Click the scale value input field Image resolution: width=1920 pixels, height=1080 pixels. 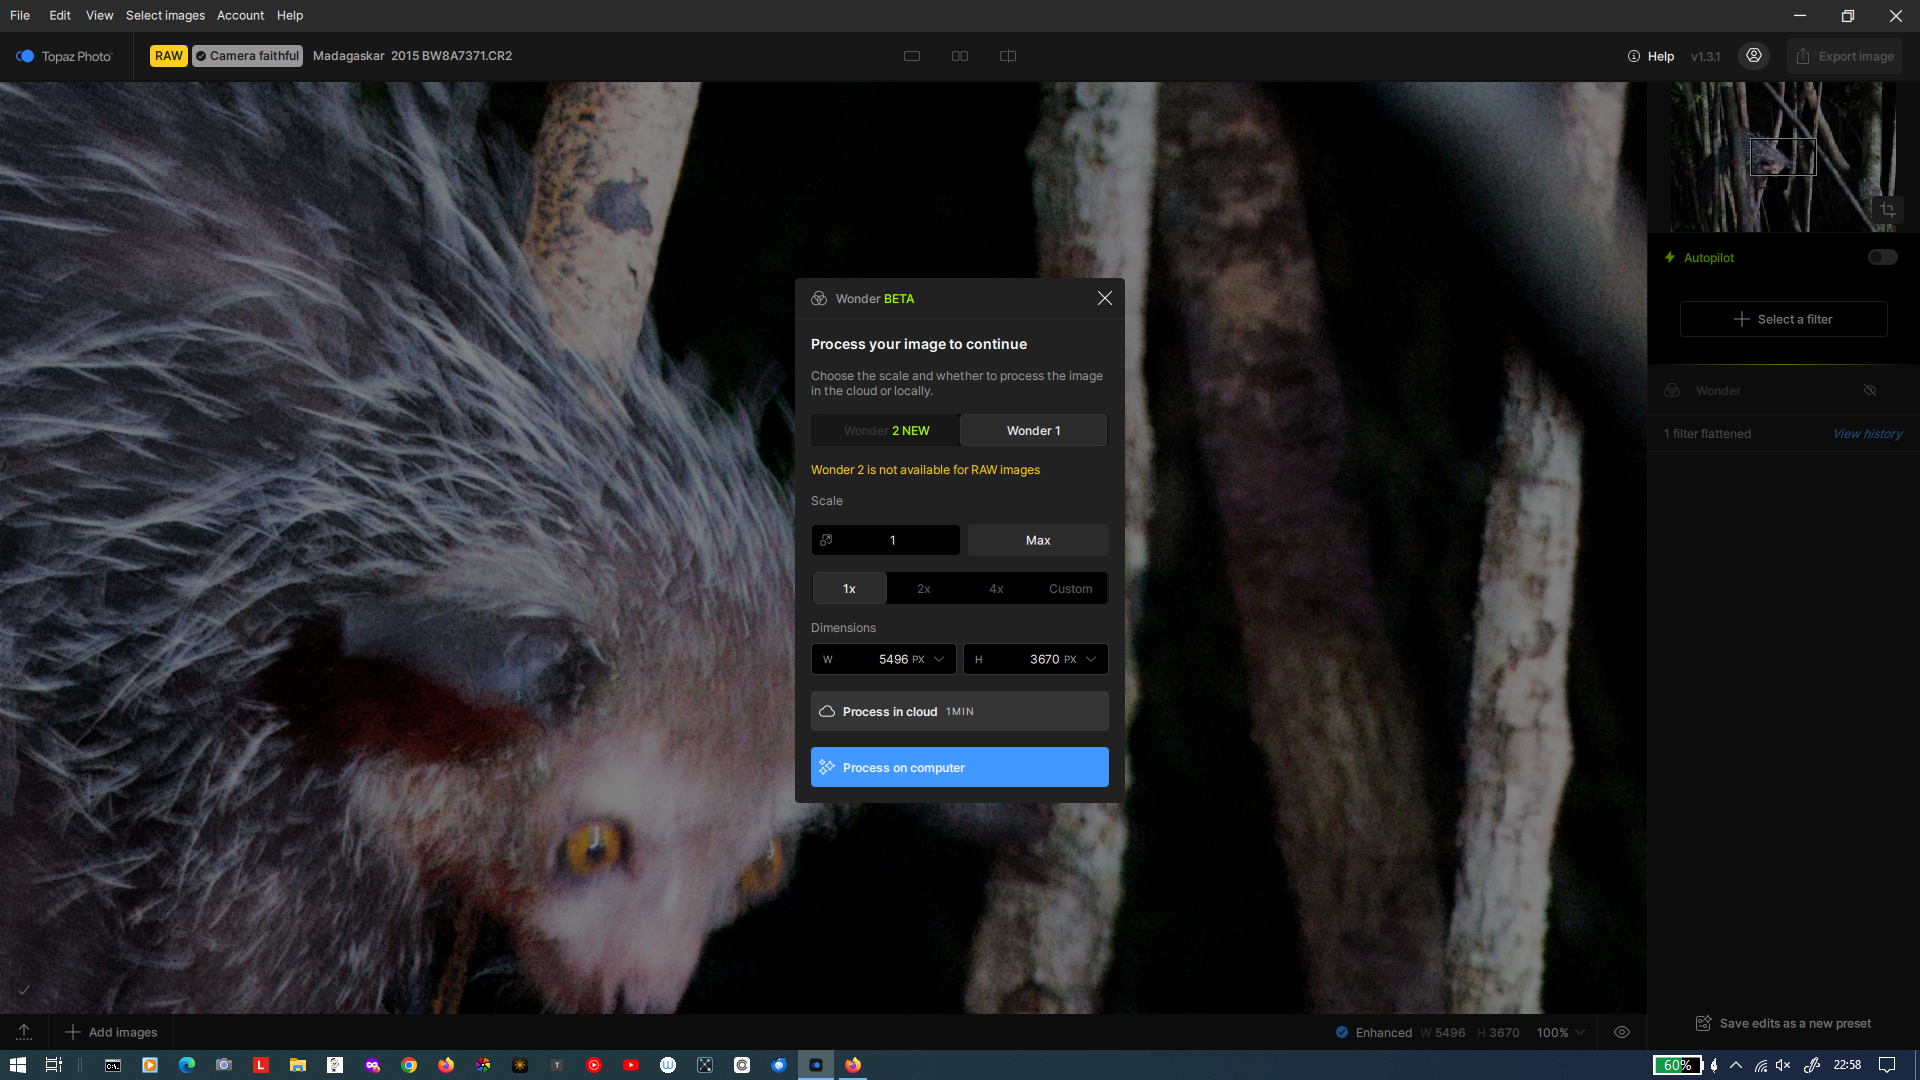click(x=892, y=540)
